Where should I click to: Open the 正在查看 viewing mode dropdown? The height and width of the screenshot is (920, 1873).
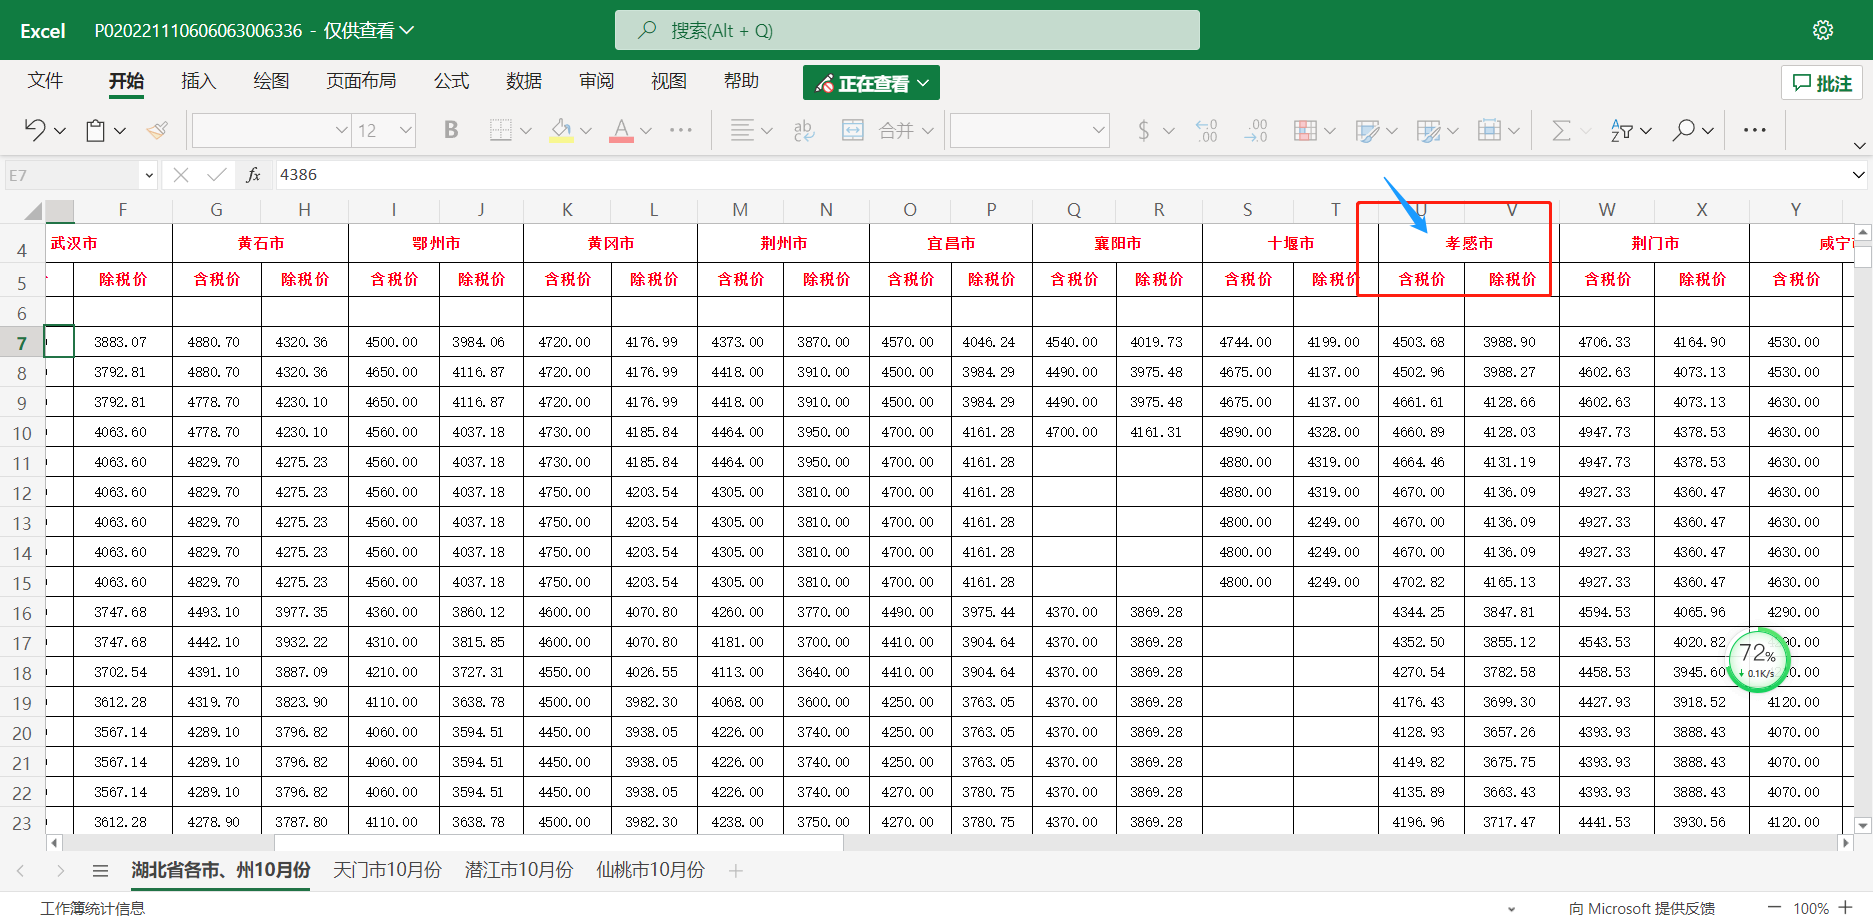871,83
